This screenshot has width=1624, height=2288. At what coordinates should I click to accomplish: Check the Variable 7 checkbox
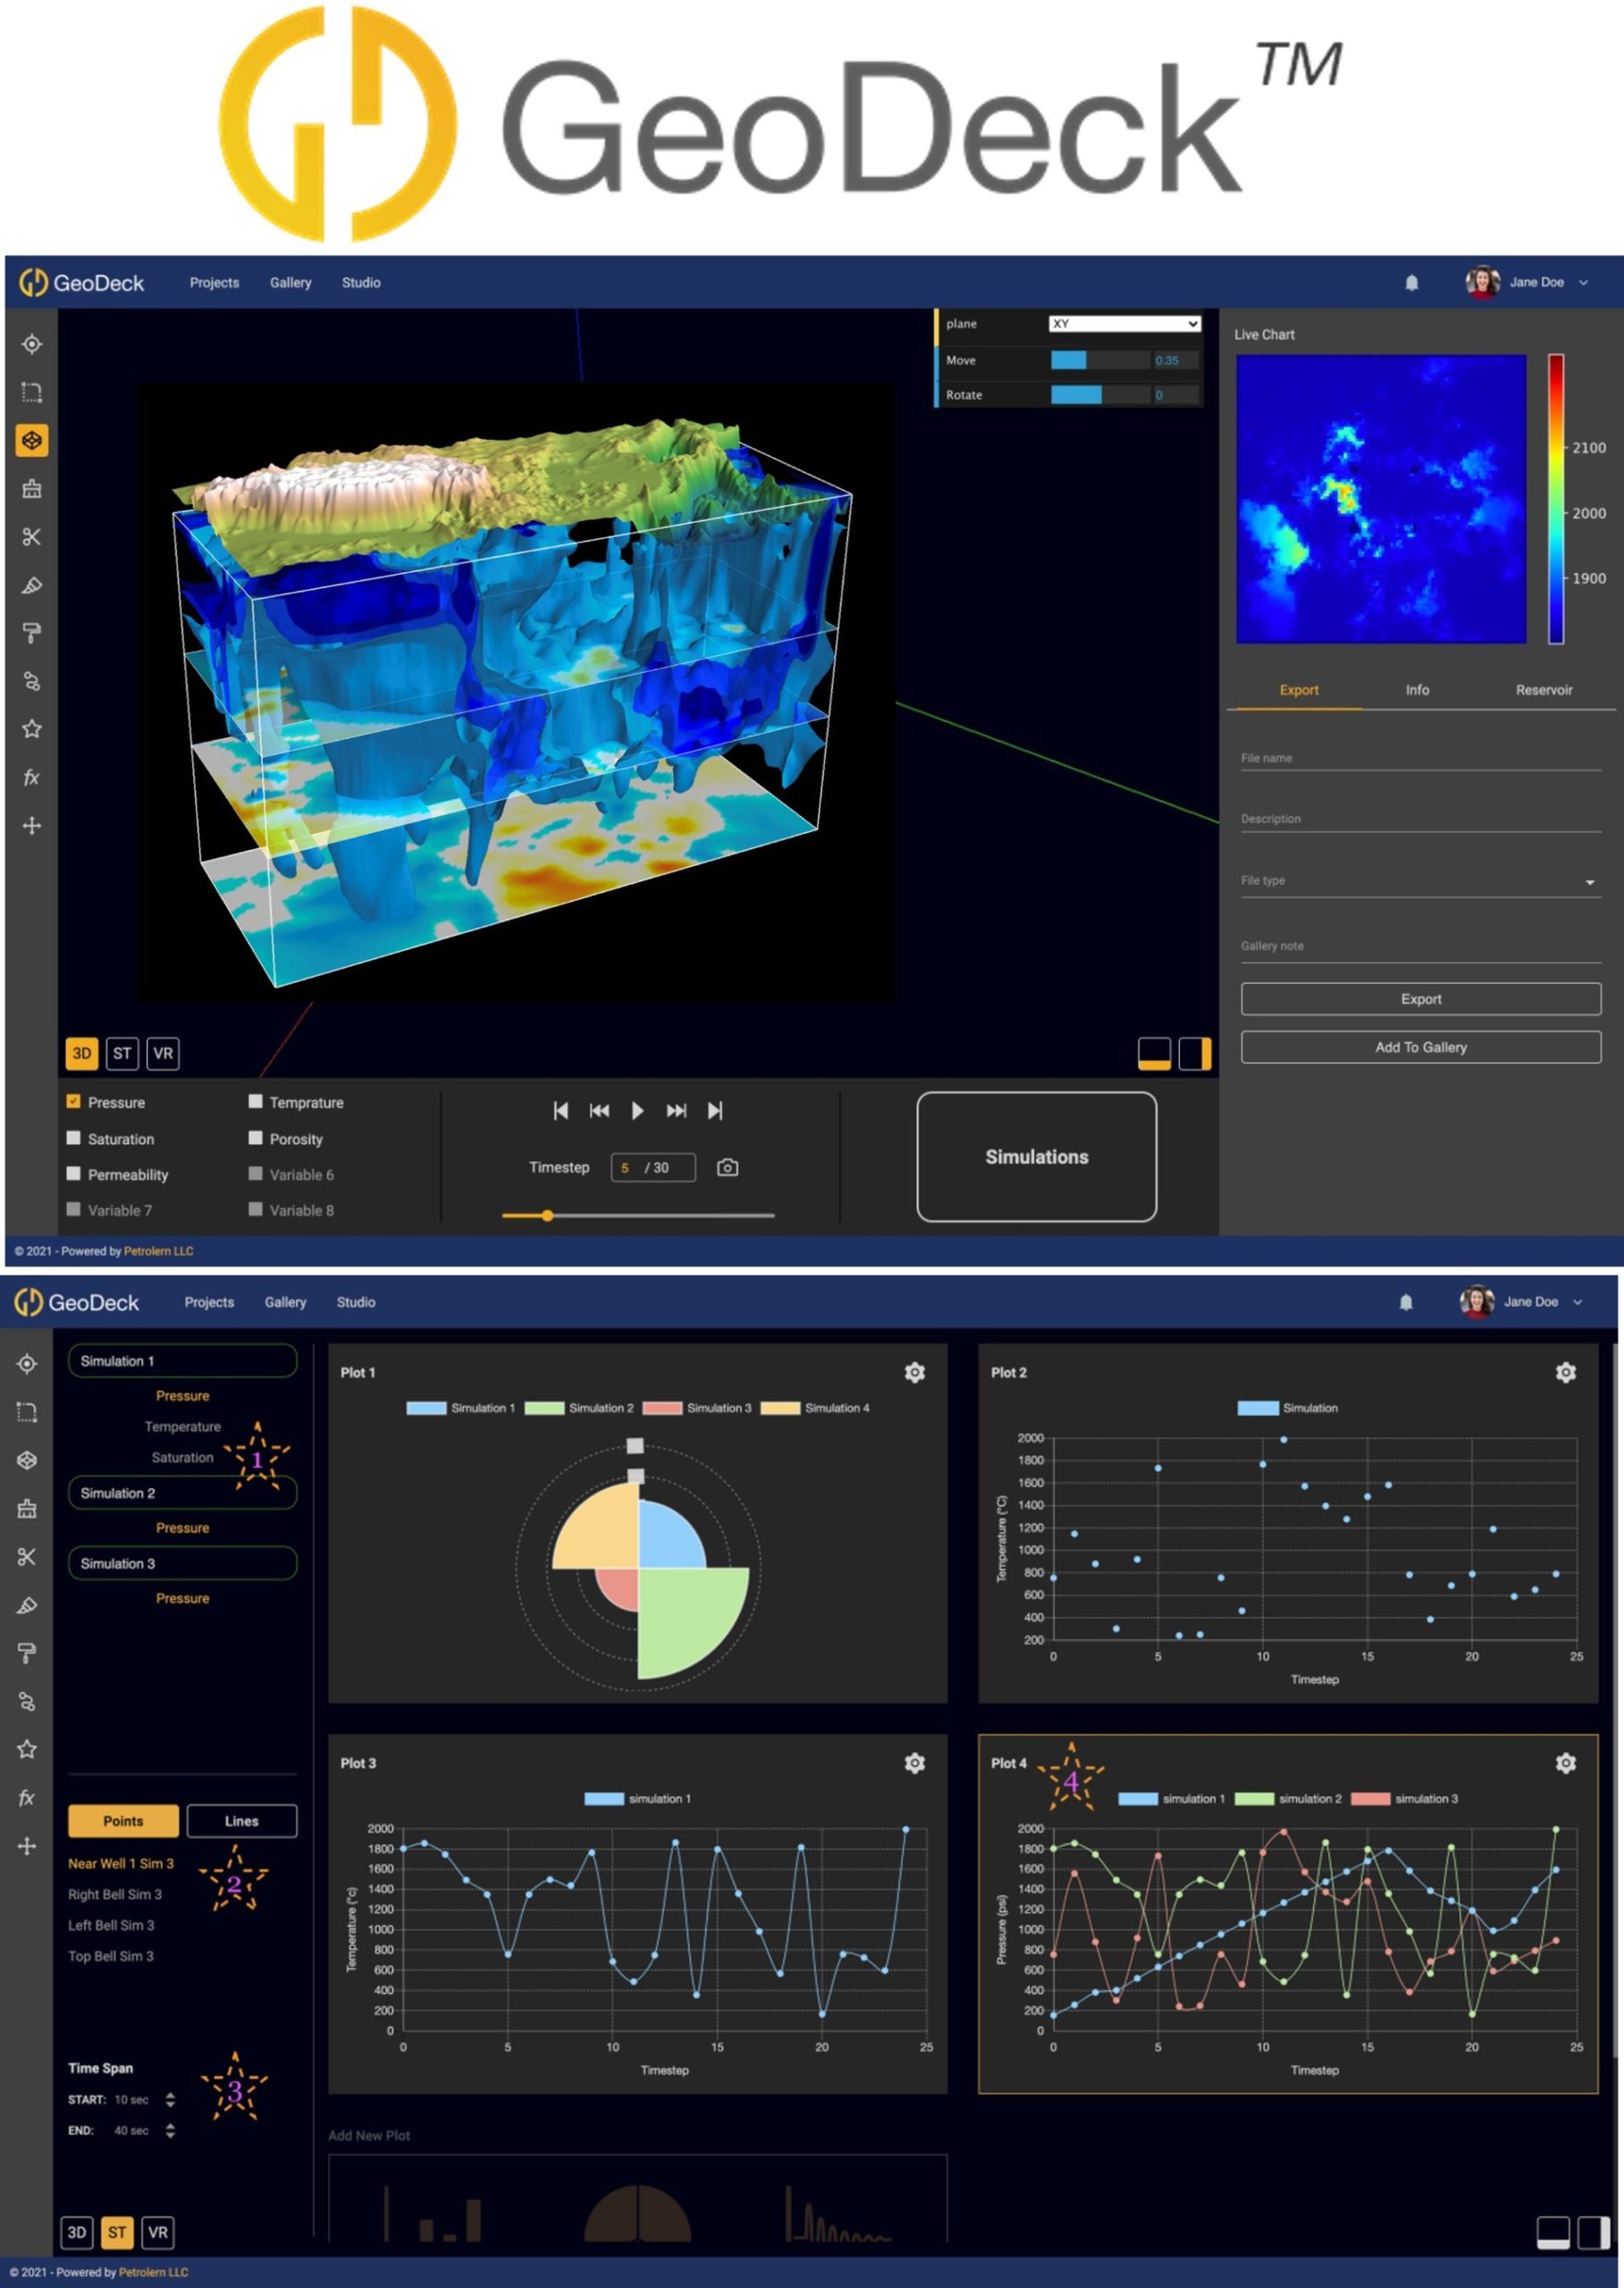coord(73,1209)
